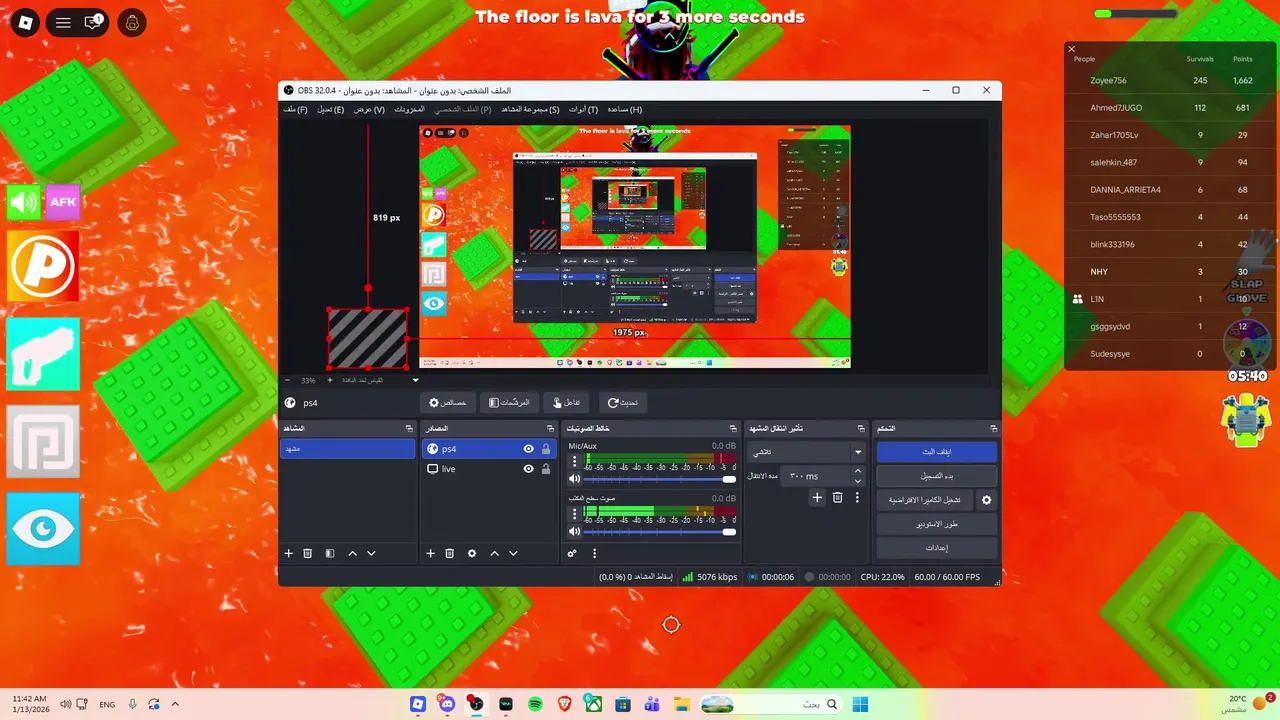1280x720 pixels.
Task: Add a scene transition with plus icon
Action: (817, 497)
